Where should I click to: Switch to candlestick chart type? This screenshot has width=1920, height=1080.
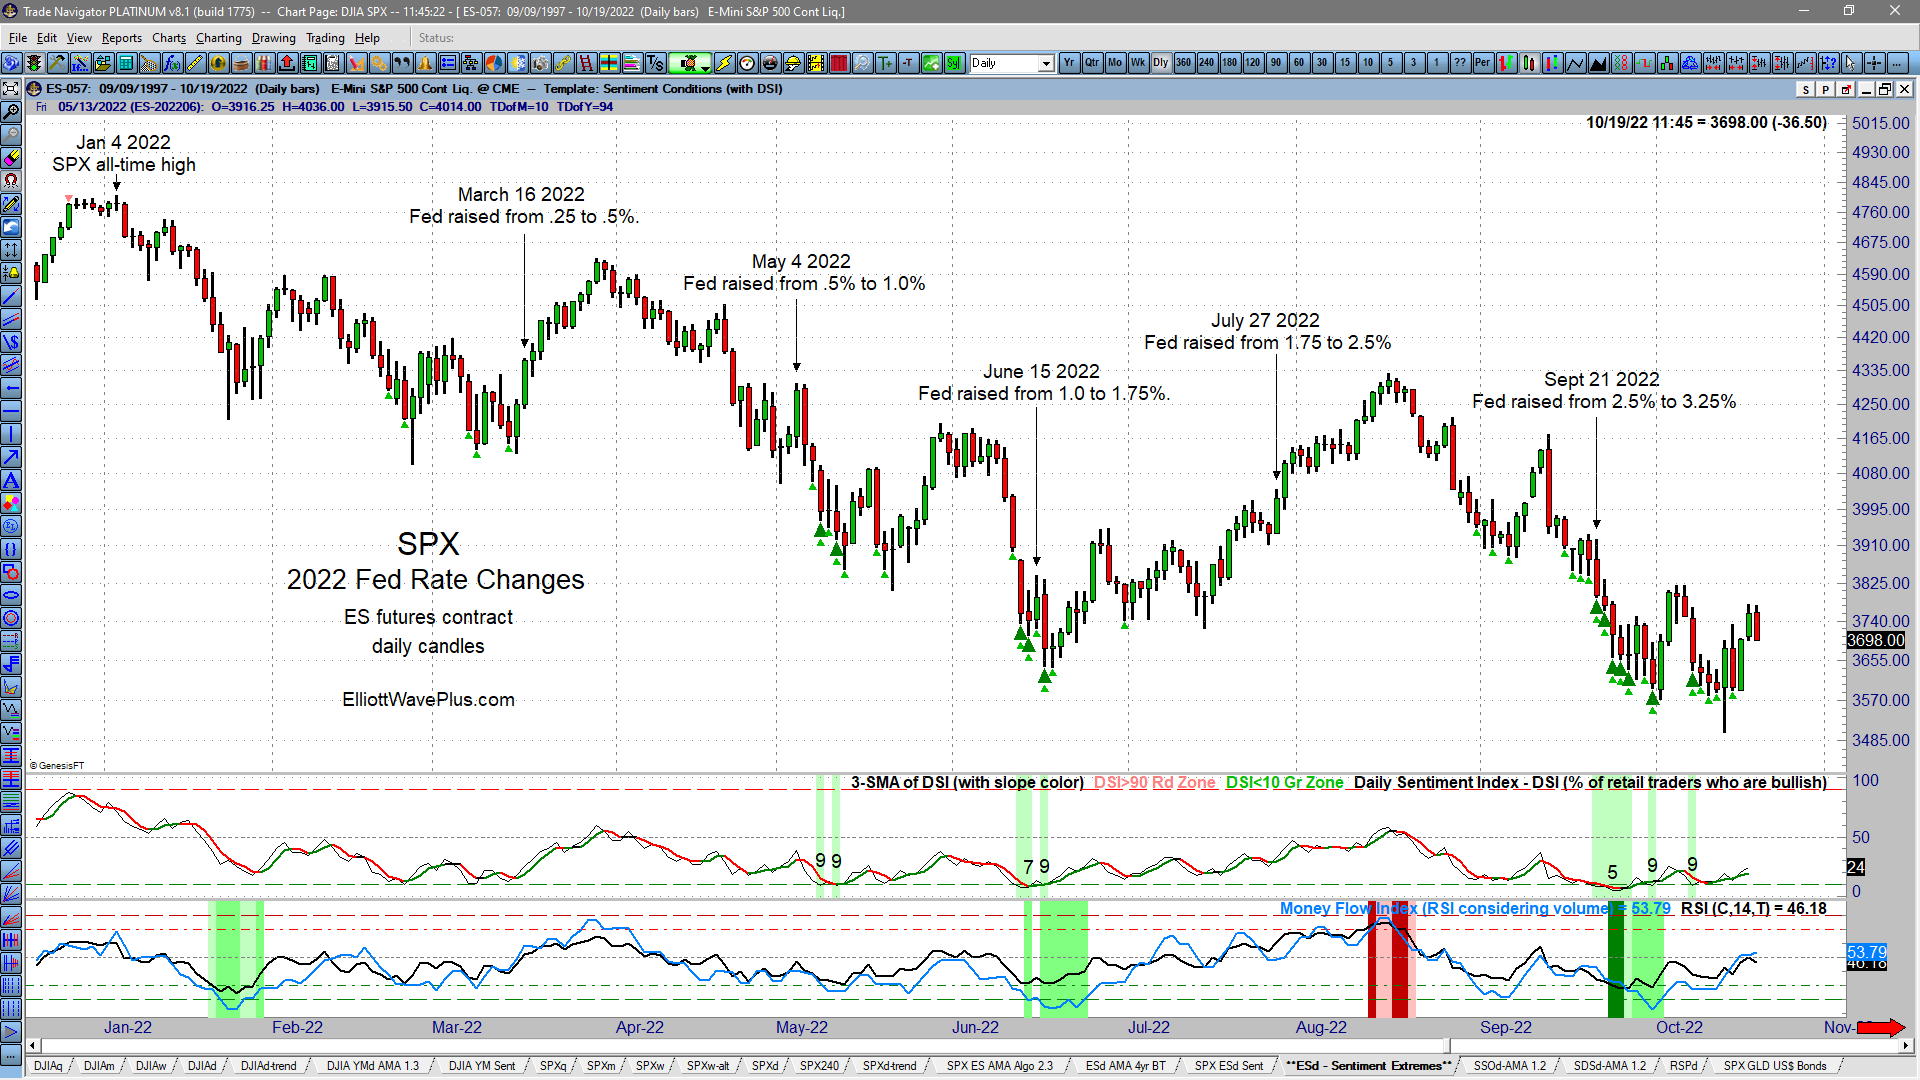click(x=1529, y=63)
